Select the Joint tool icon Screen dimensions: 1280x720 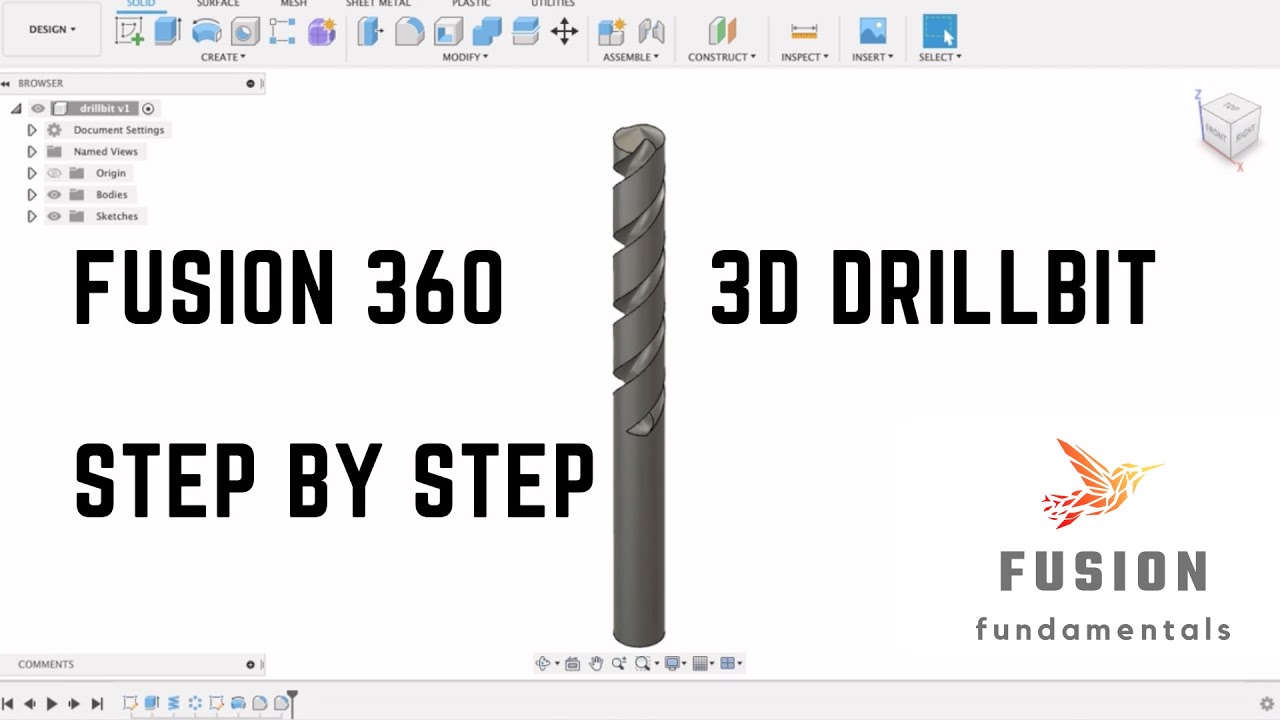(651, 31)
